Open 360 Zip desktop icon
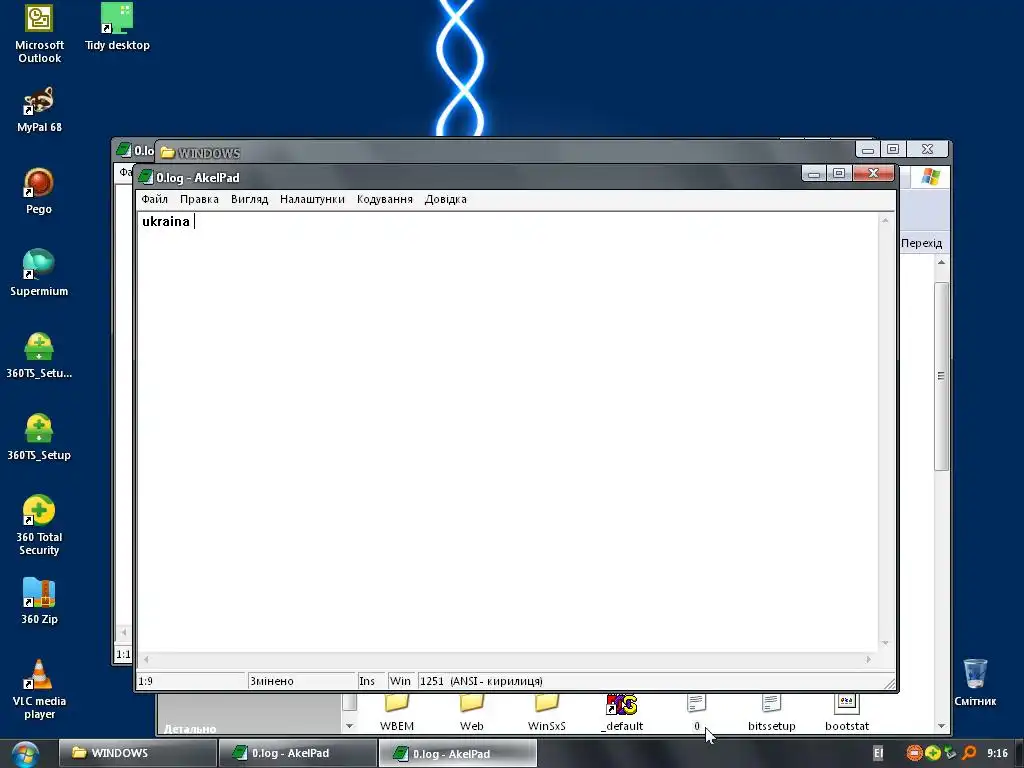Viewport: 1024px width, 768px height. (x=39, y=601)
